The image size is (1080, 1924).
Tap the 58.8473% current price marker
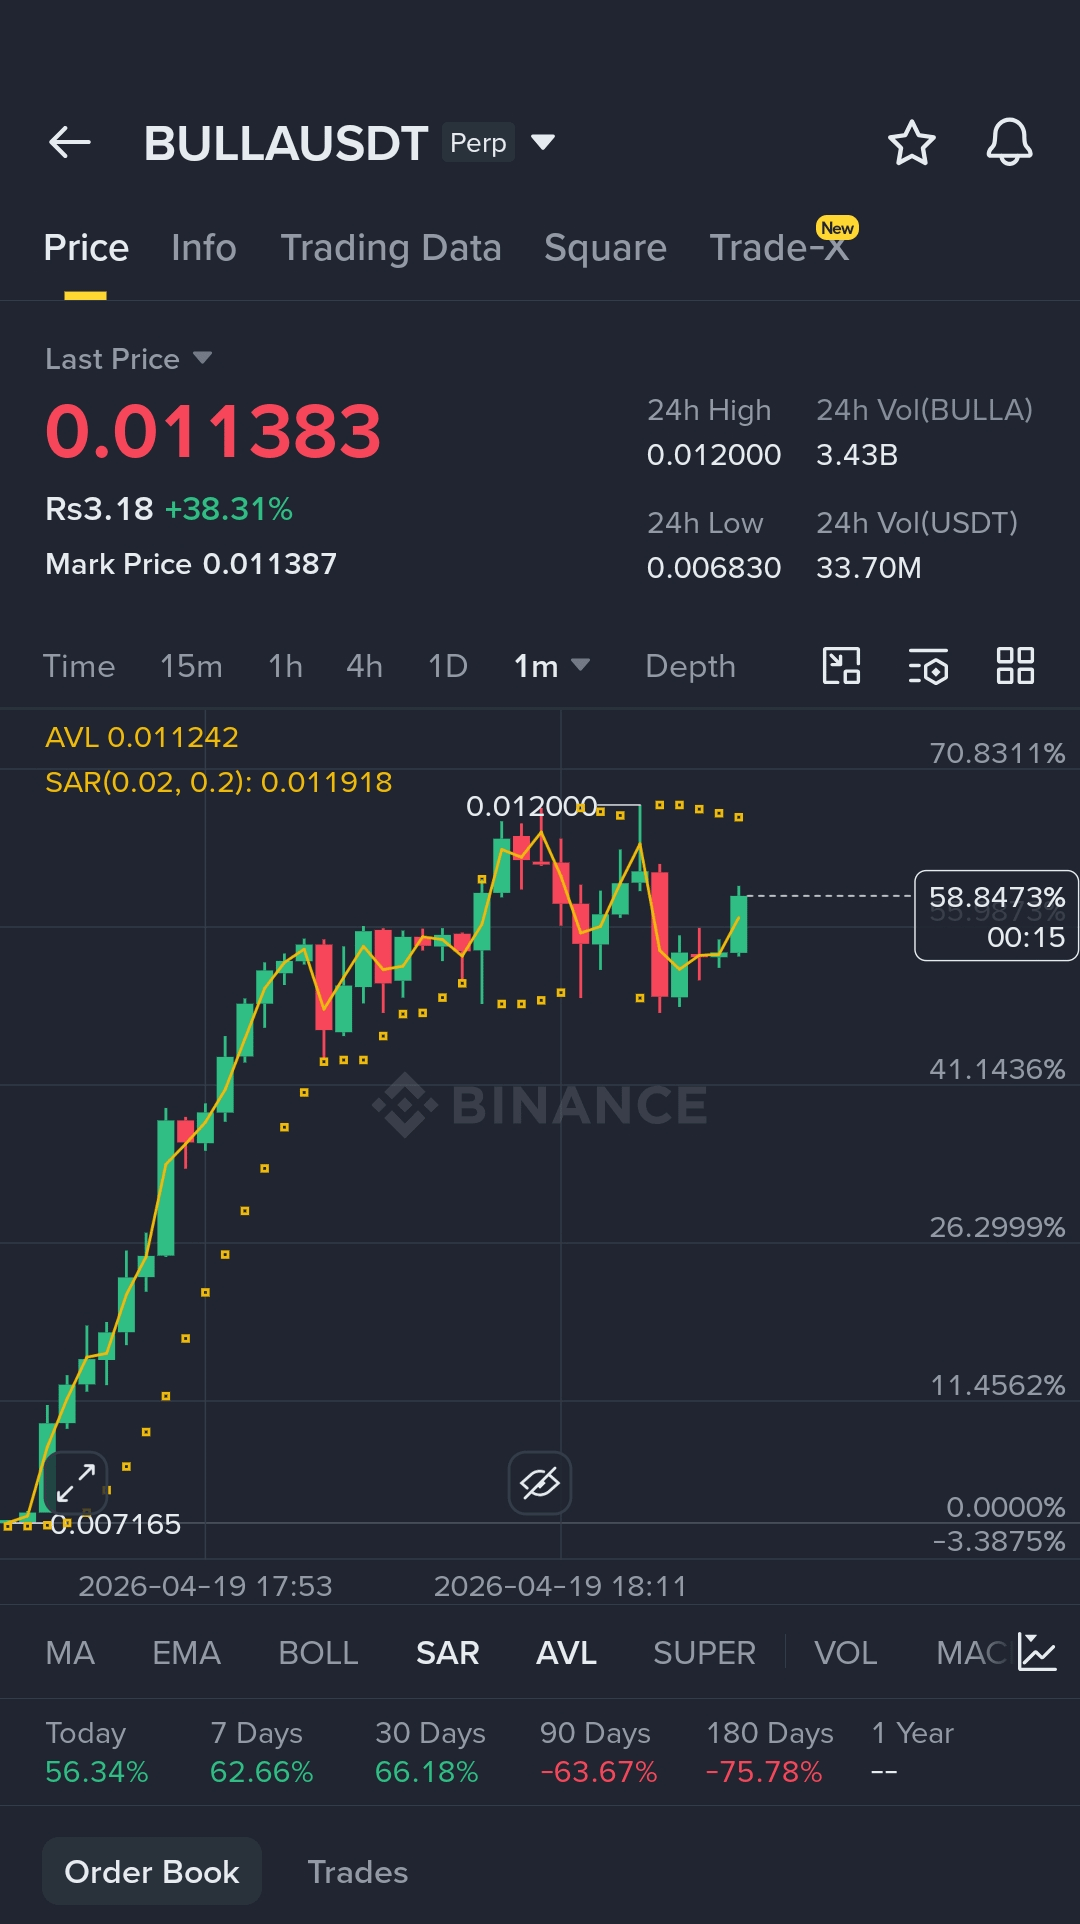pyautogui.click(x=996, y=916)
